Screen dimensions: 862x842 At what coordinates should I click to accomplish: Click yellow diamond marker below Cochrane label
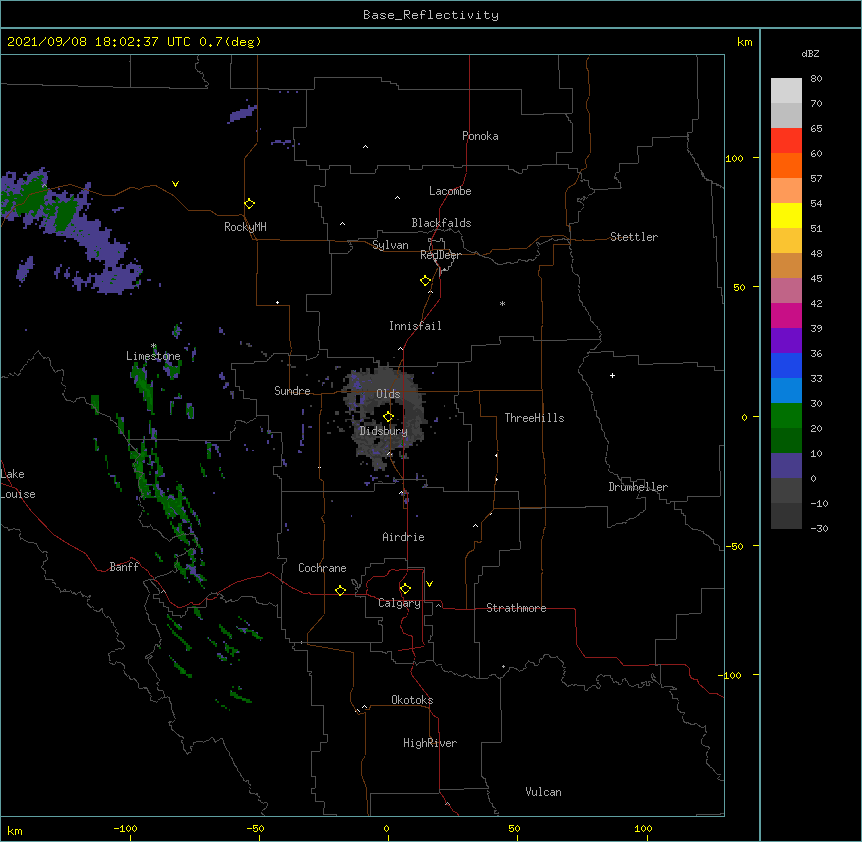pos(340,590)
